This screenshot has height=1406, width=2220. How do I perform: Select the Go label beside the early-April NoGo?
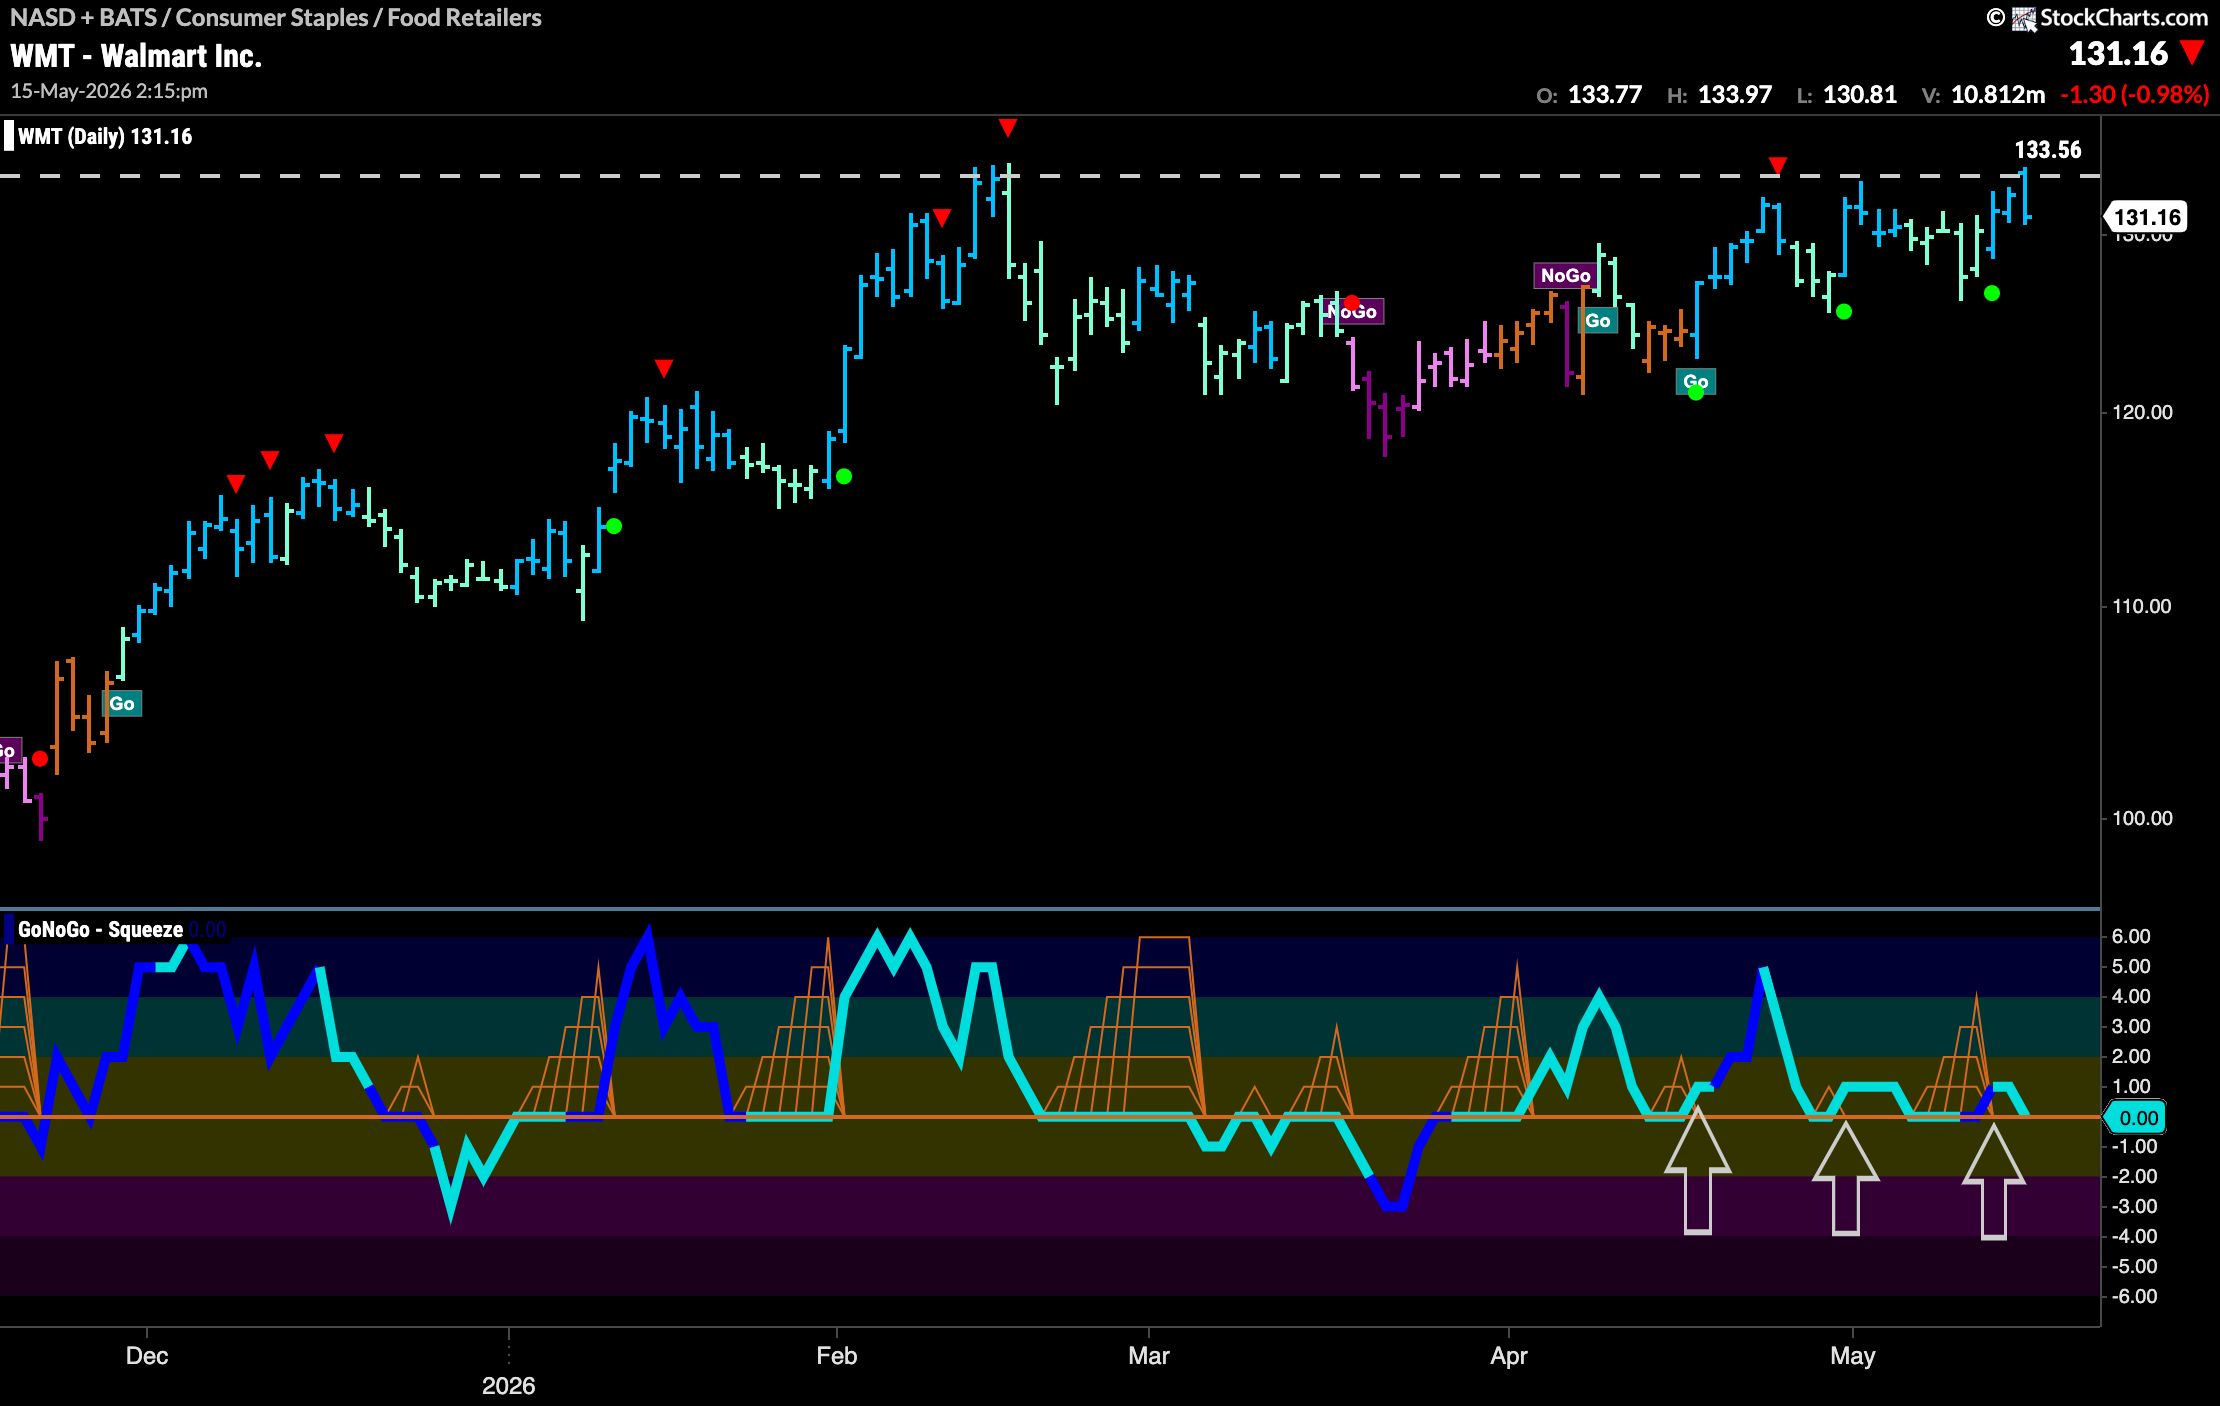pos(1598,320)
